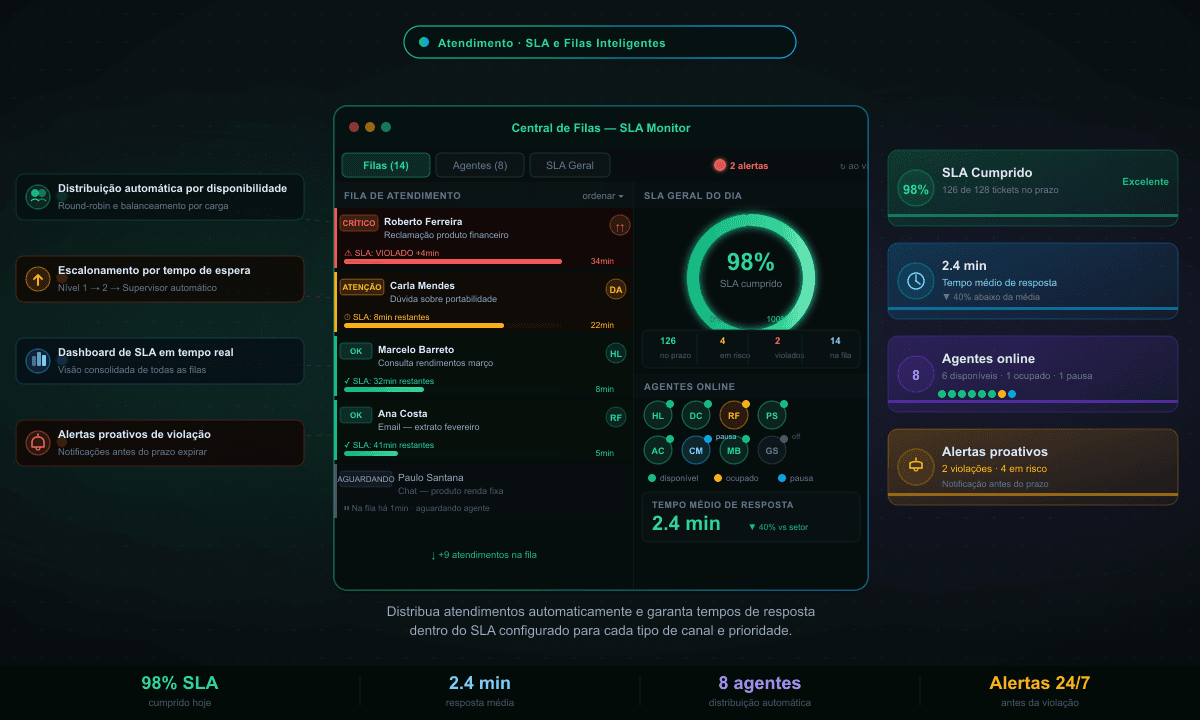Image resolution: width=1200 pixels, height=720 pixels.
Task: Click the Escalonamento up-arrow icon
Action: click(38, 279)
